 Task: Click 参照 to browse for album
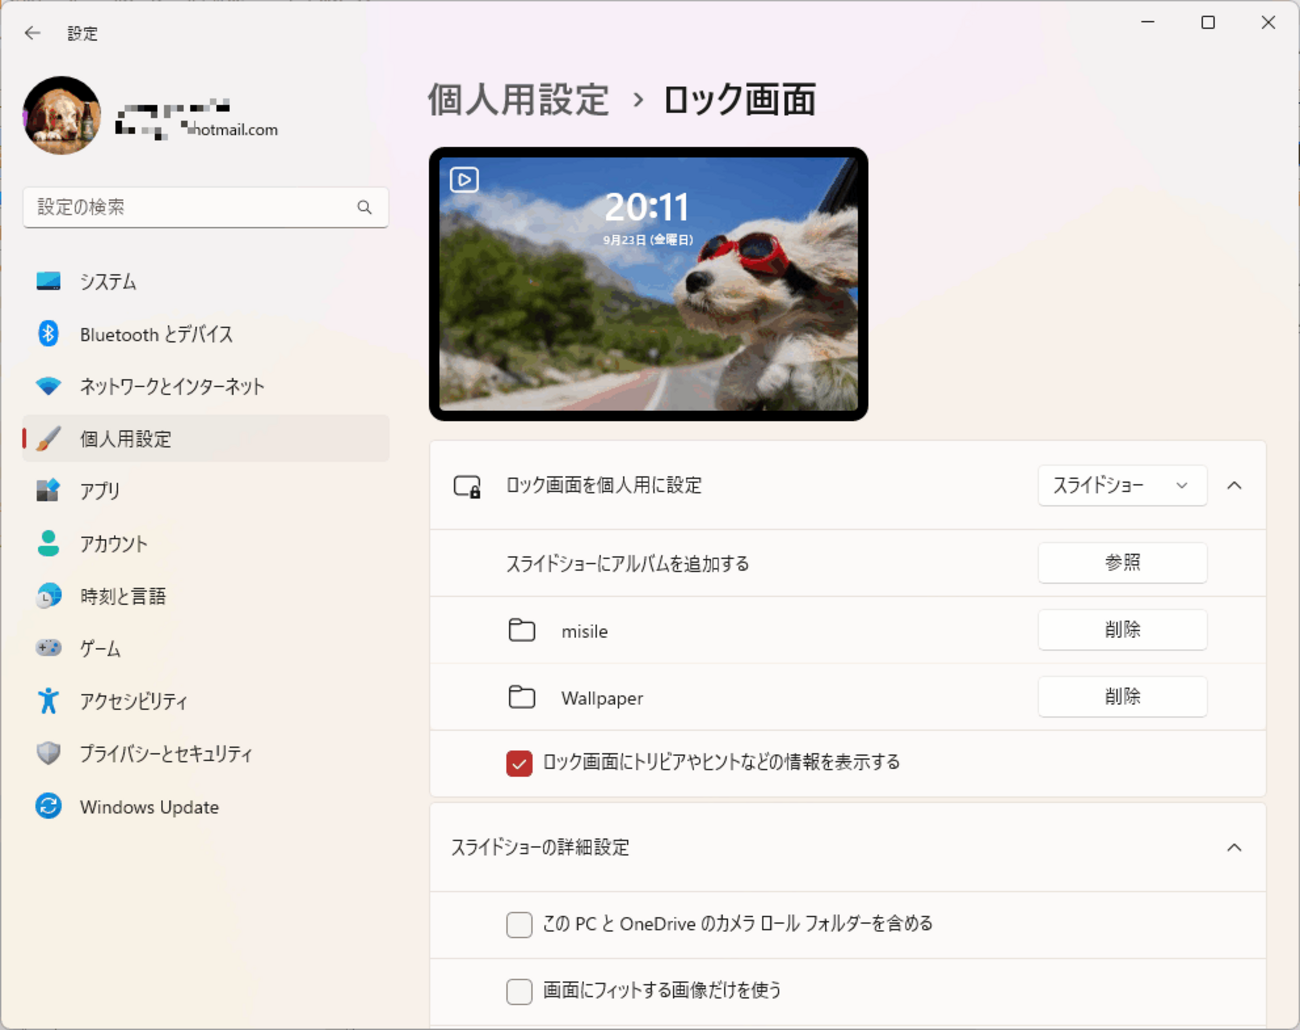click(x=1122, y=563)
